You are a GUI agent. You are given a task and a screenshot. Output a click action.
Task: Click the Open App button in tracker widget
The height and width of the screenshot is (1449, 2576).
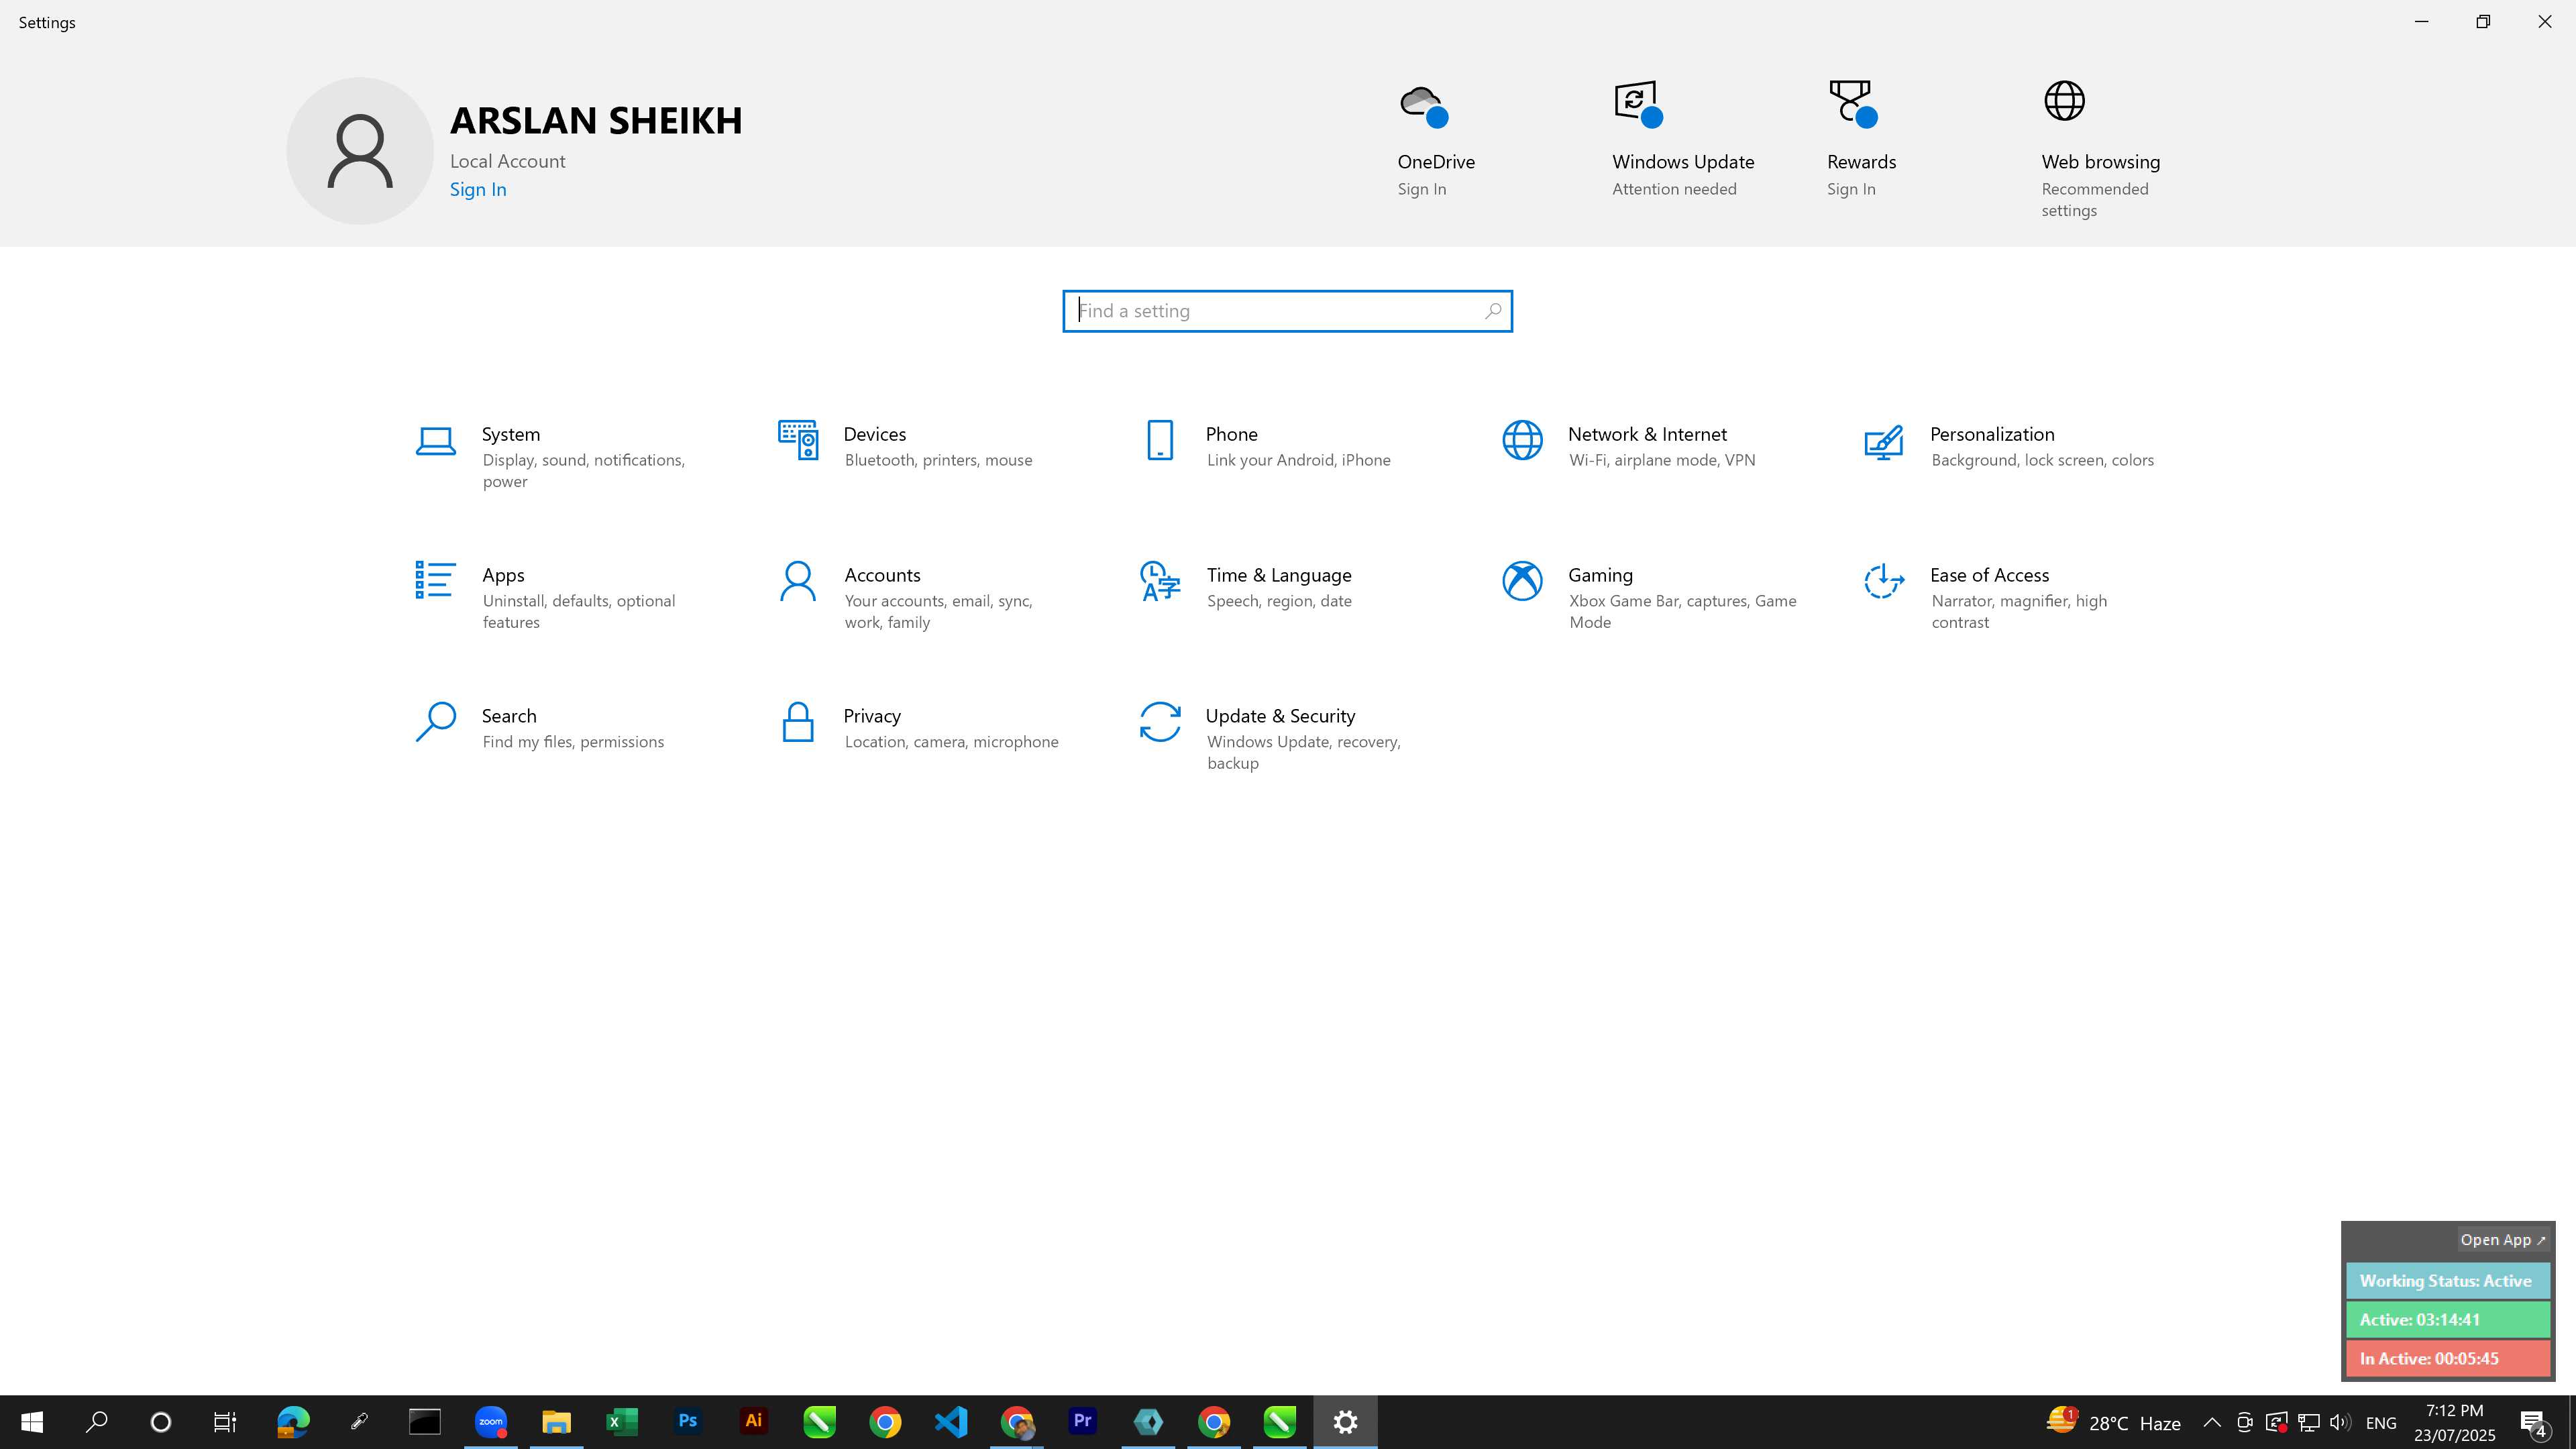(x=2502, y=1240)
